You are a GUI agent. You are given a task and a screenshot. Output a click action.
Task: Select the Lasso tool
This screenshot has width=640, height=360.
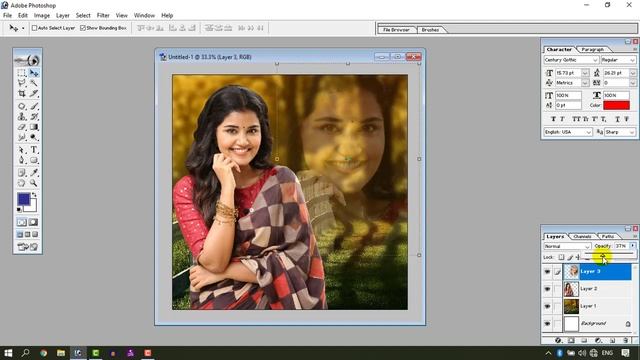tap(22, 83)
